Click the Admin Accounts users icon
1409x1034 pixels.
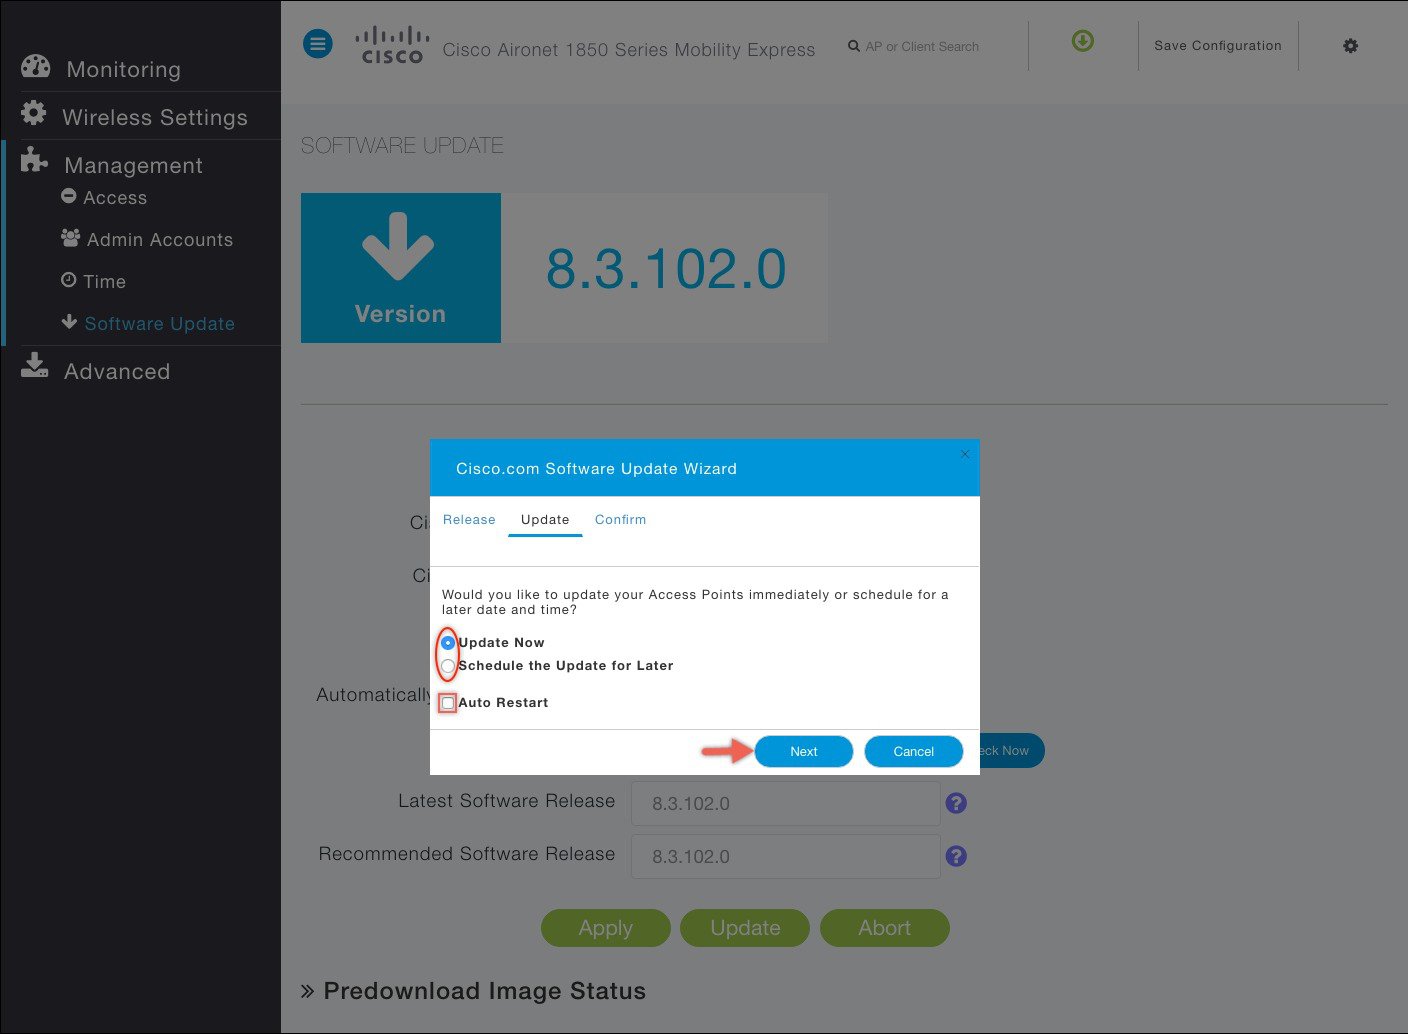tap(70, 238)
